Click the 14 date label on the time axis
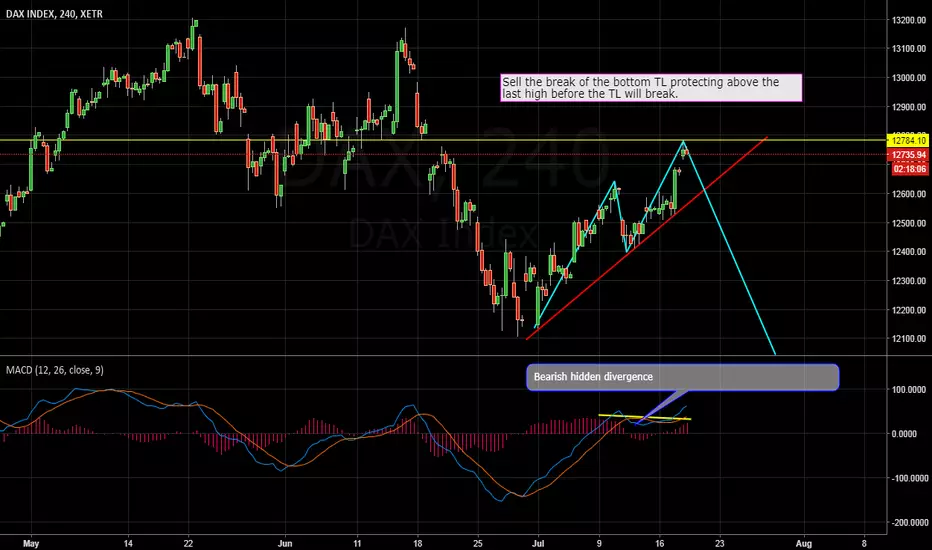This screenshot has height=550, width=932. point(128,543)
